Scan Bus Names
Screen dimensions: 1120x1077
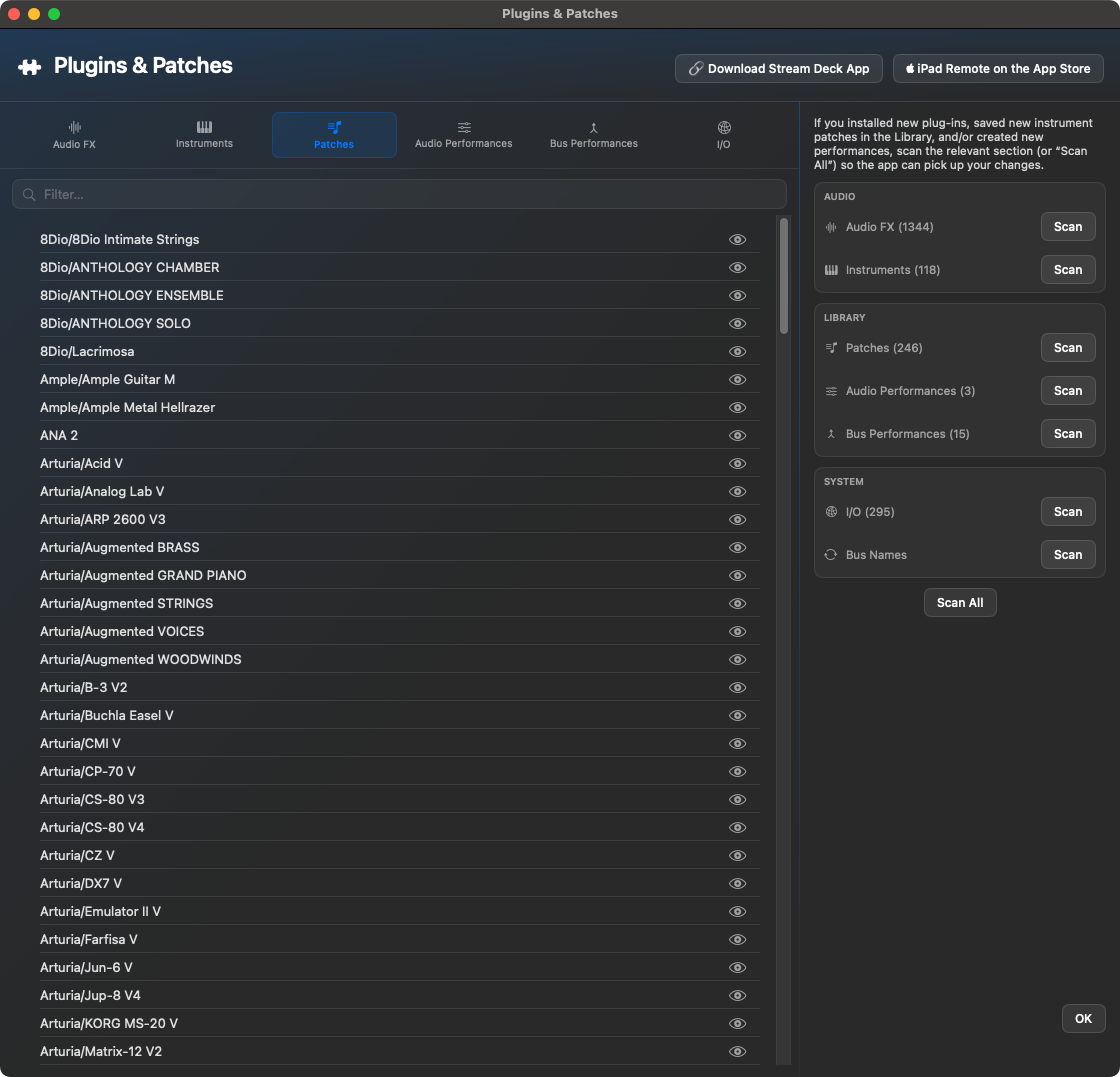[x=1068, y=555]
